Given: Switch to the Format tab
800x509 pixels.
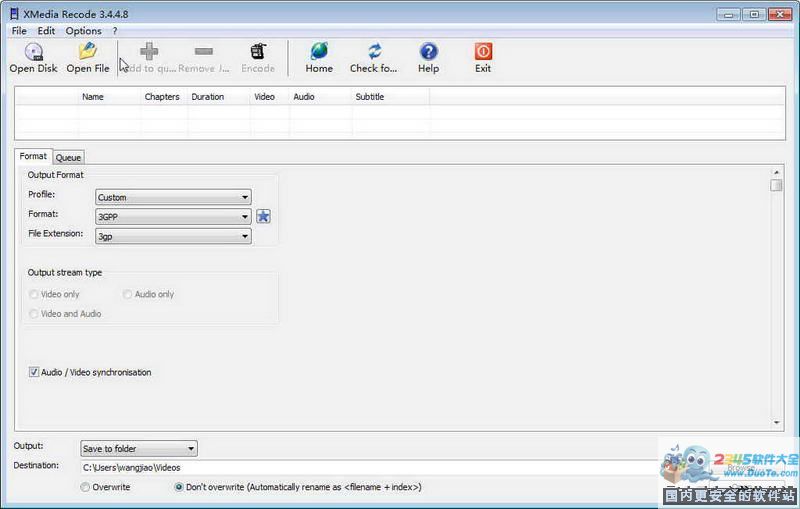Looking at the screenshot, I should pyautogui.click(x=33, y=156).
